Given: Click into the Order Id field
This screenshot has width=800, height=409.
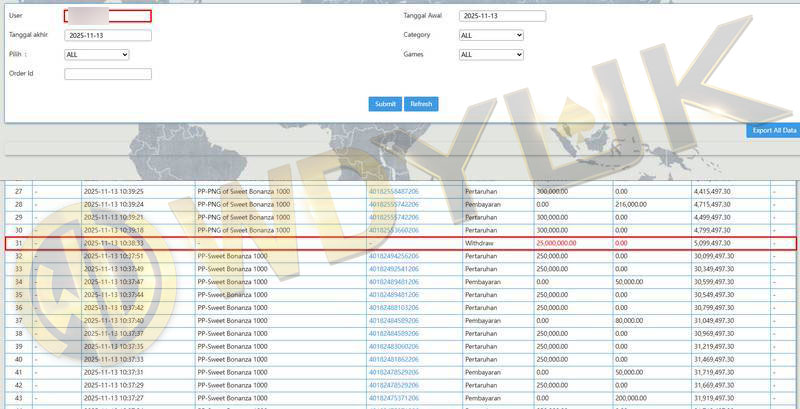Looking at the screenshot, I should coord(108,74).
